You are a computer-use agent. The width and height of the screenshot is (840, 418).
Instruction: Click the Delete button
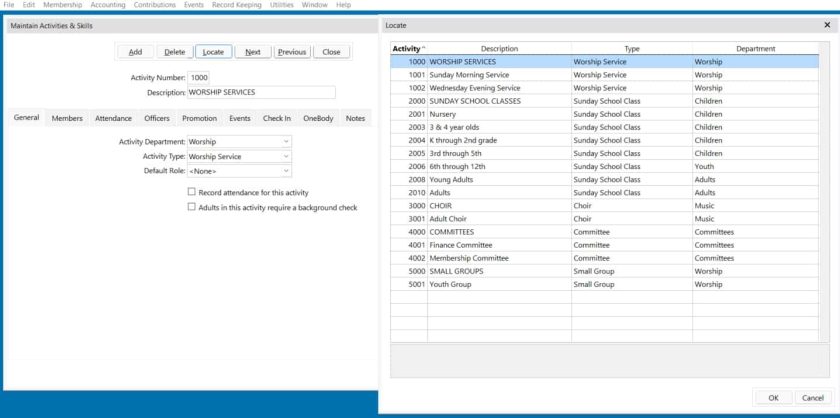[x=175, y=52]
